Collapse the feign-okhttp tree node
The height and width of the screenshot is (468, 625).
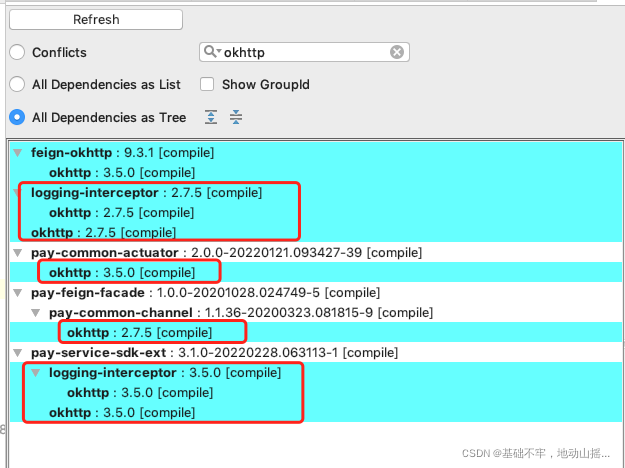(x=18, y=153)
